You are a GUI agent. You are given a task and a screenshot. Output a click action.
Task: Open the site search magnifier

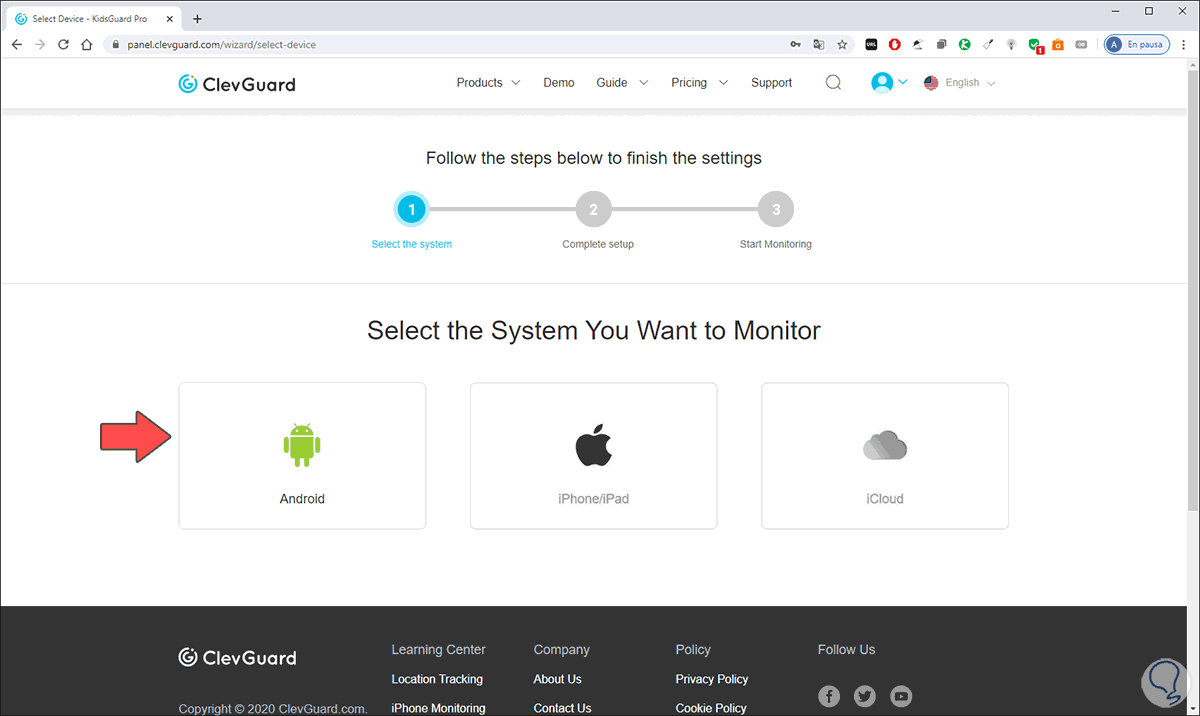[x=833, y=83]
